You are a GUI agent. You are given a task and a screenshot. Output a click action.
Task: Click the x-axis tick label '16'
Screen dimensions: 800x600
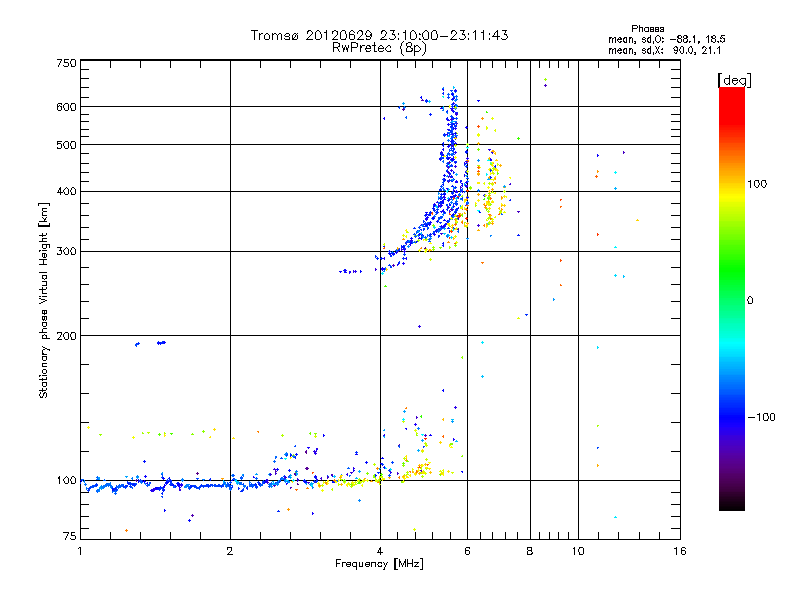tap(680, 551)
